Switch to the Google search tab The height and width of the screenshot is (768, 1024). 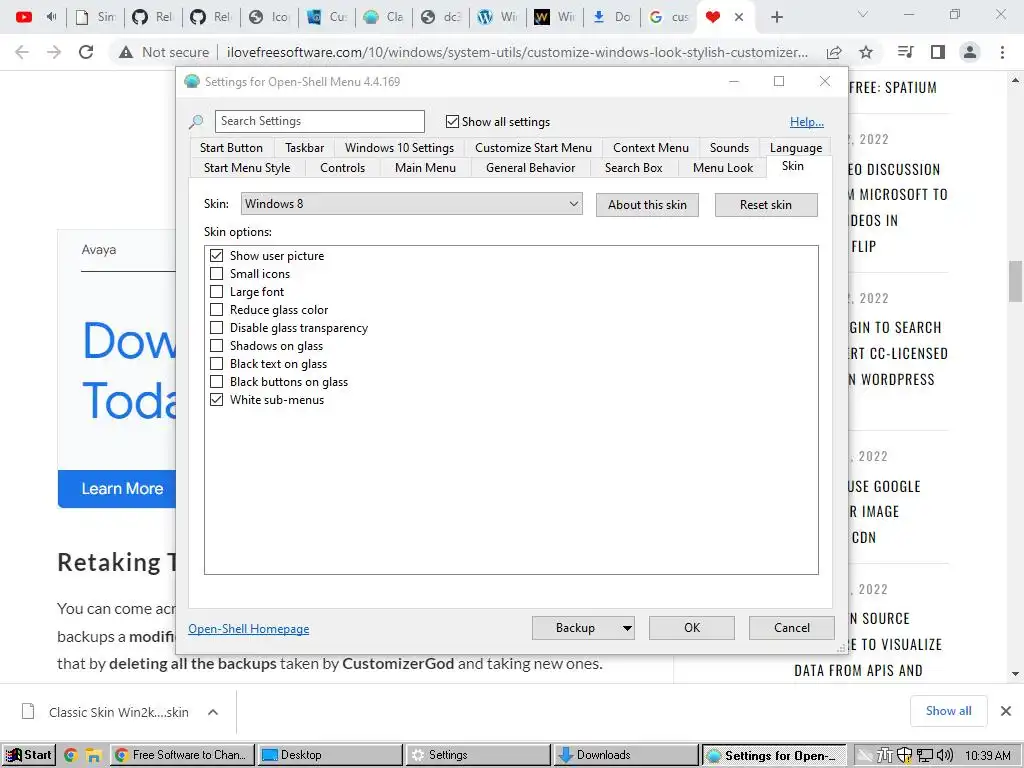[x=669, y=17]
